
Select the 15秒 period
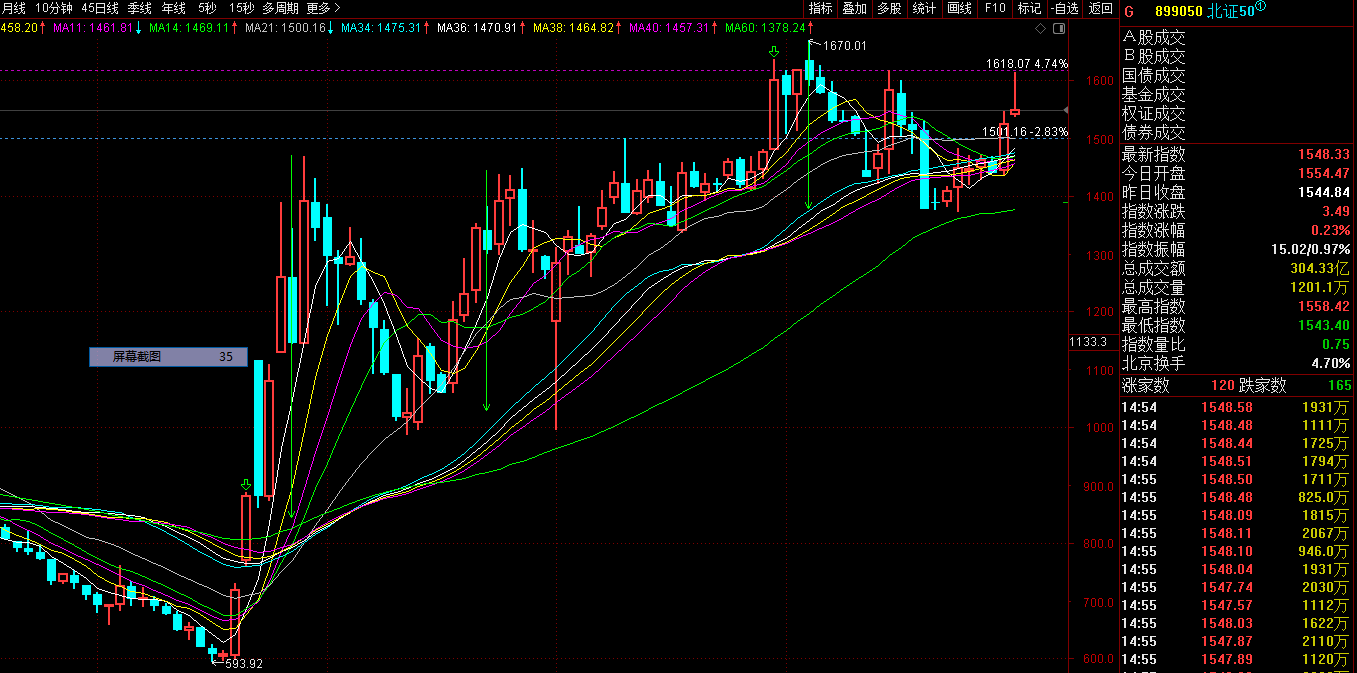241,8
